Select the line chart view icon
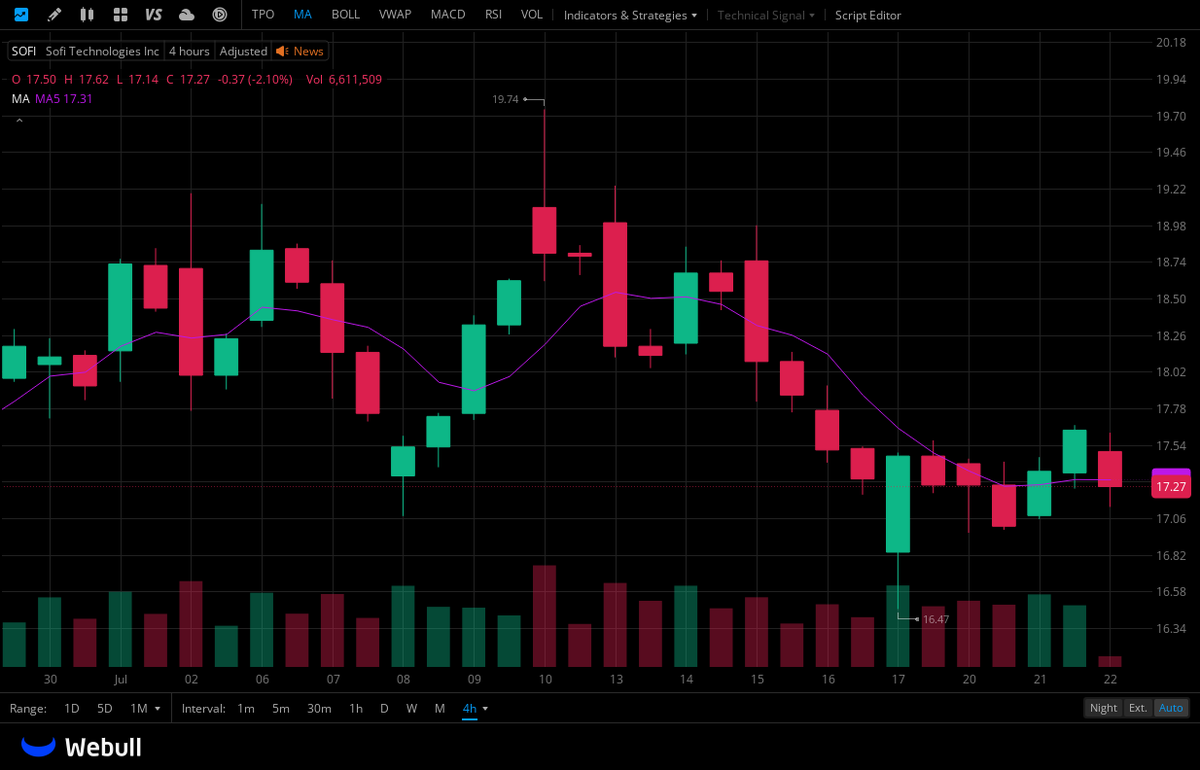The width and height of the screenshot is (1200, 770). point(21,15)
